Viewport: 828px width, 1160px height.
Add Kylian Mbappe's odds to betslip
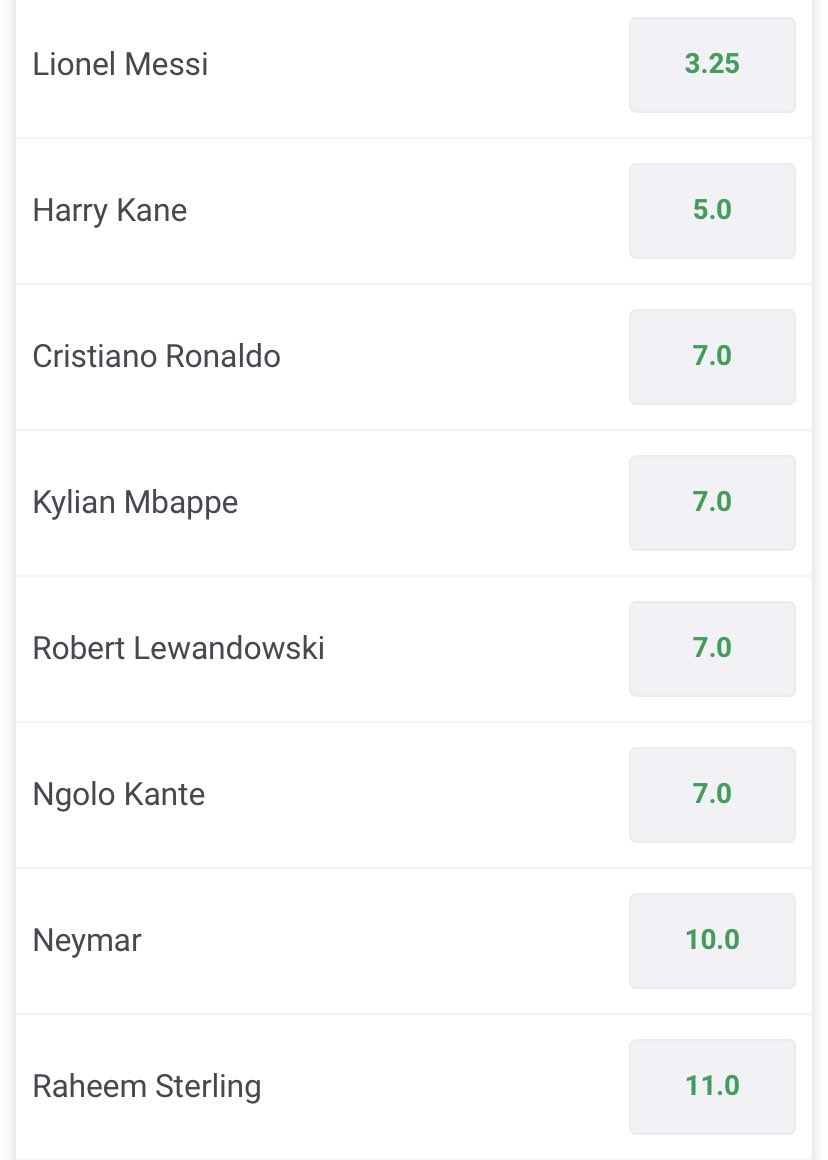(712, 503)
